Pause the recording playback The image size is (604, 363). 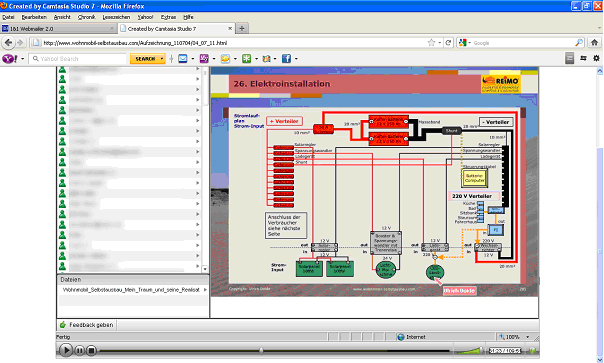(x=79, y=351)
